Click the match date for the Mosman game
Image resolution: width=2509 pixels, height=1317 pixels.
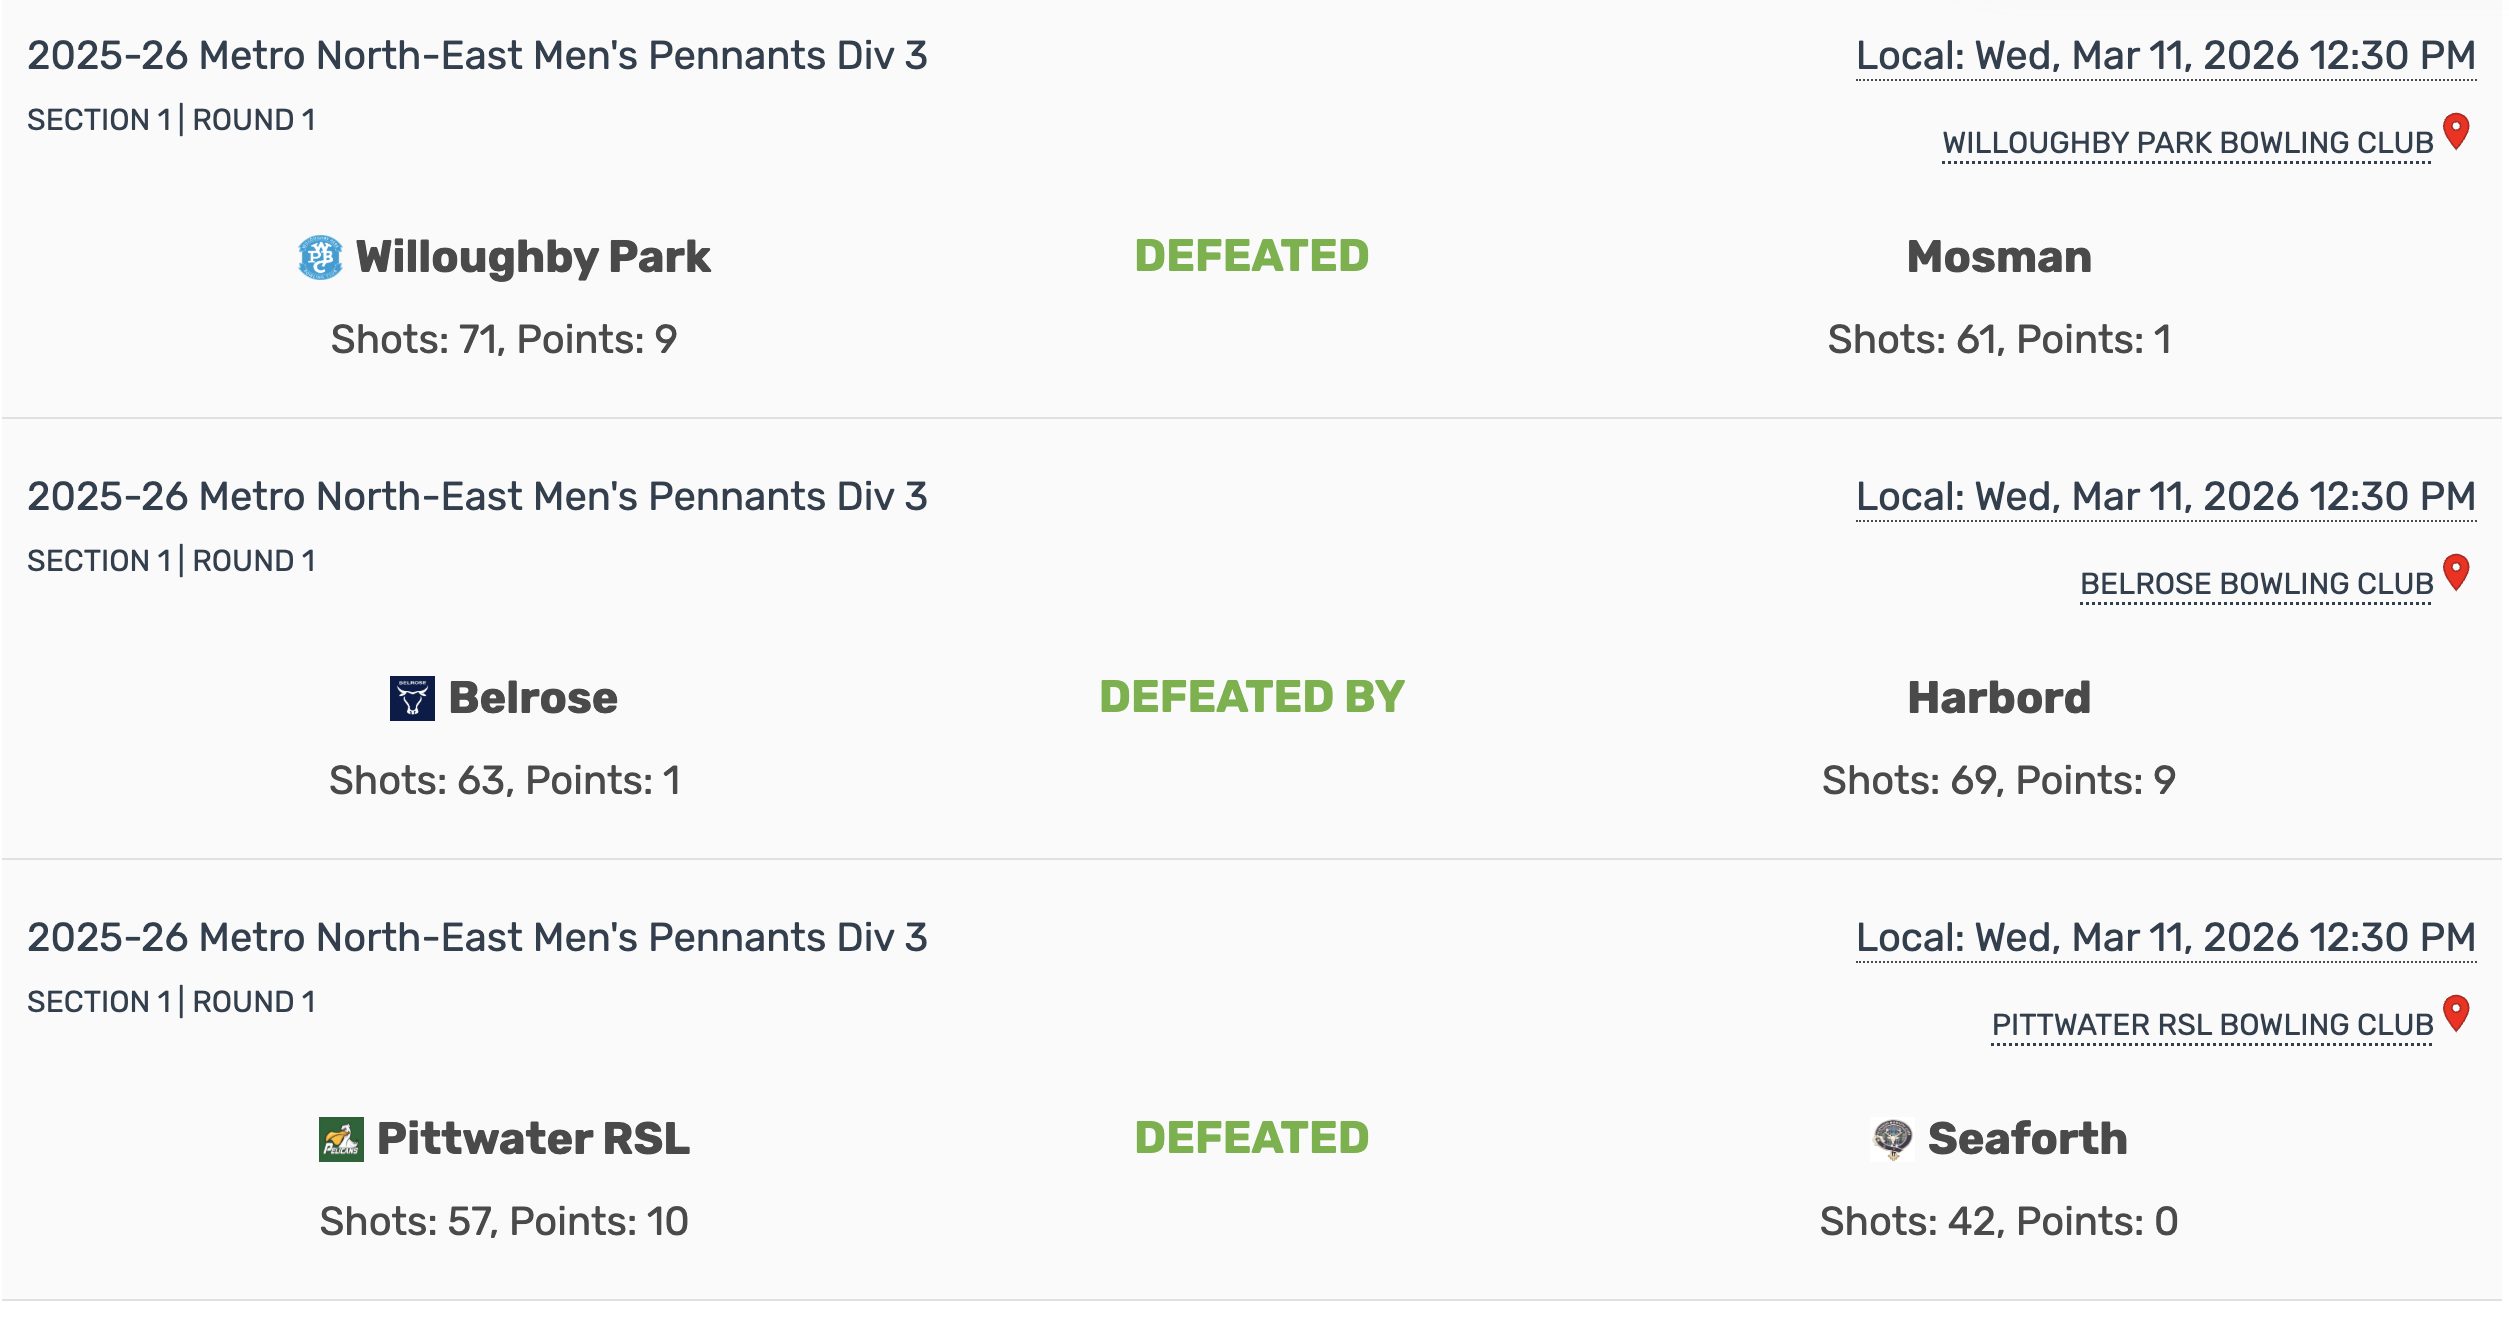click(x=2165, y=56)
